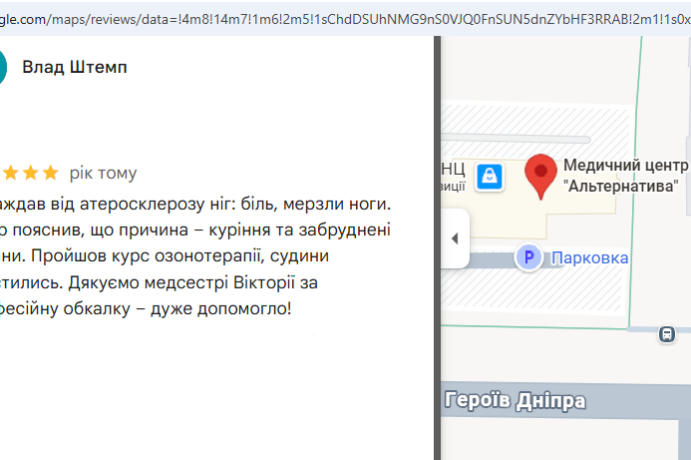
Task: Click the review text about озонотерапії
Action: click(195, 256)
